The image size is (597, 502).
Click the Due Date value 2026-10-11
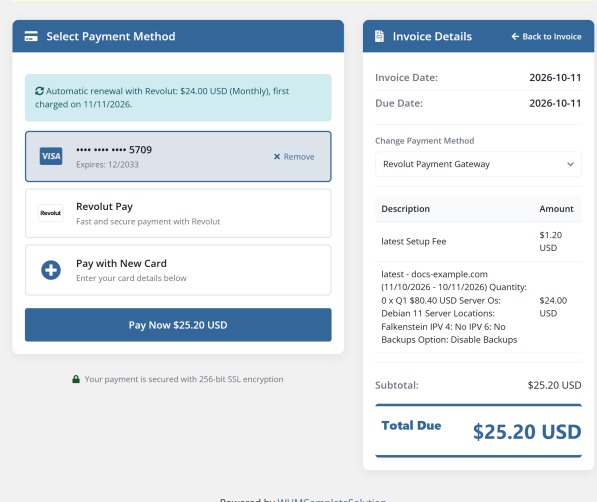555,103
